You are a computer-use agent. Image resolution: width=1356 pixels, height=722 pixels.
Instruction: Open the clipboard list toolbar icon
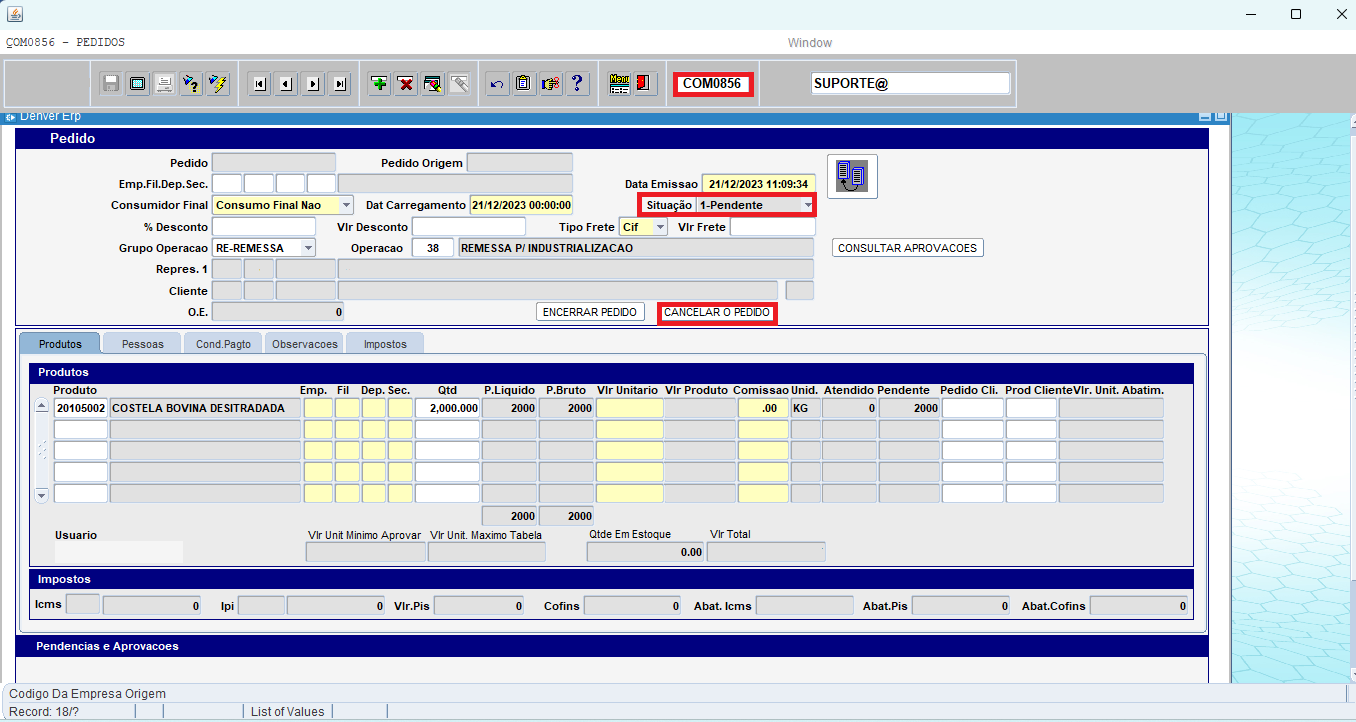pos(523,84)
